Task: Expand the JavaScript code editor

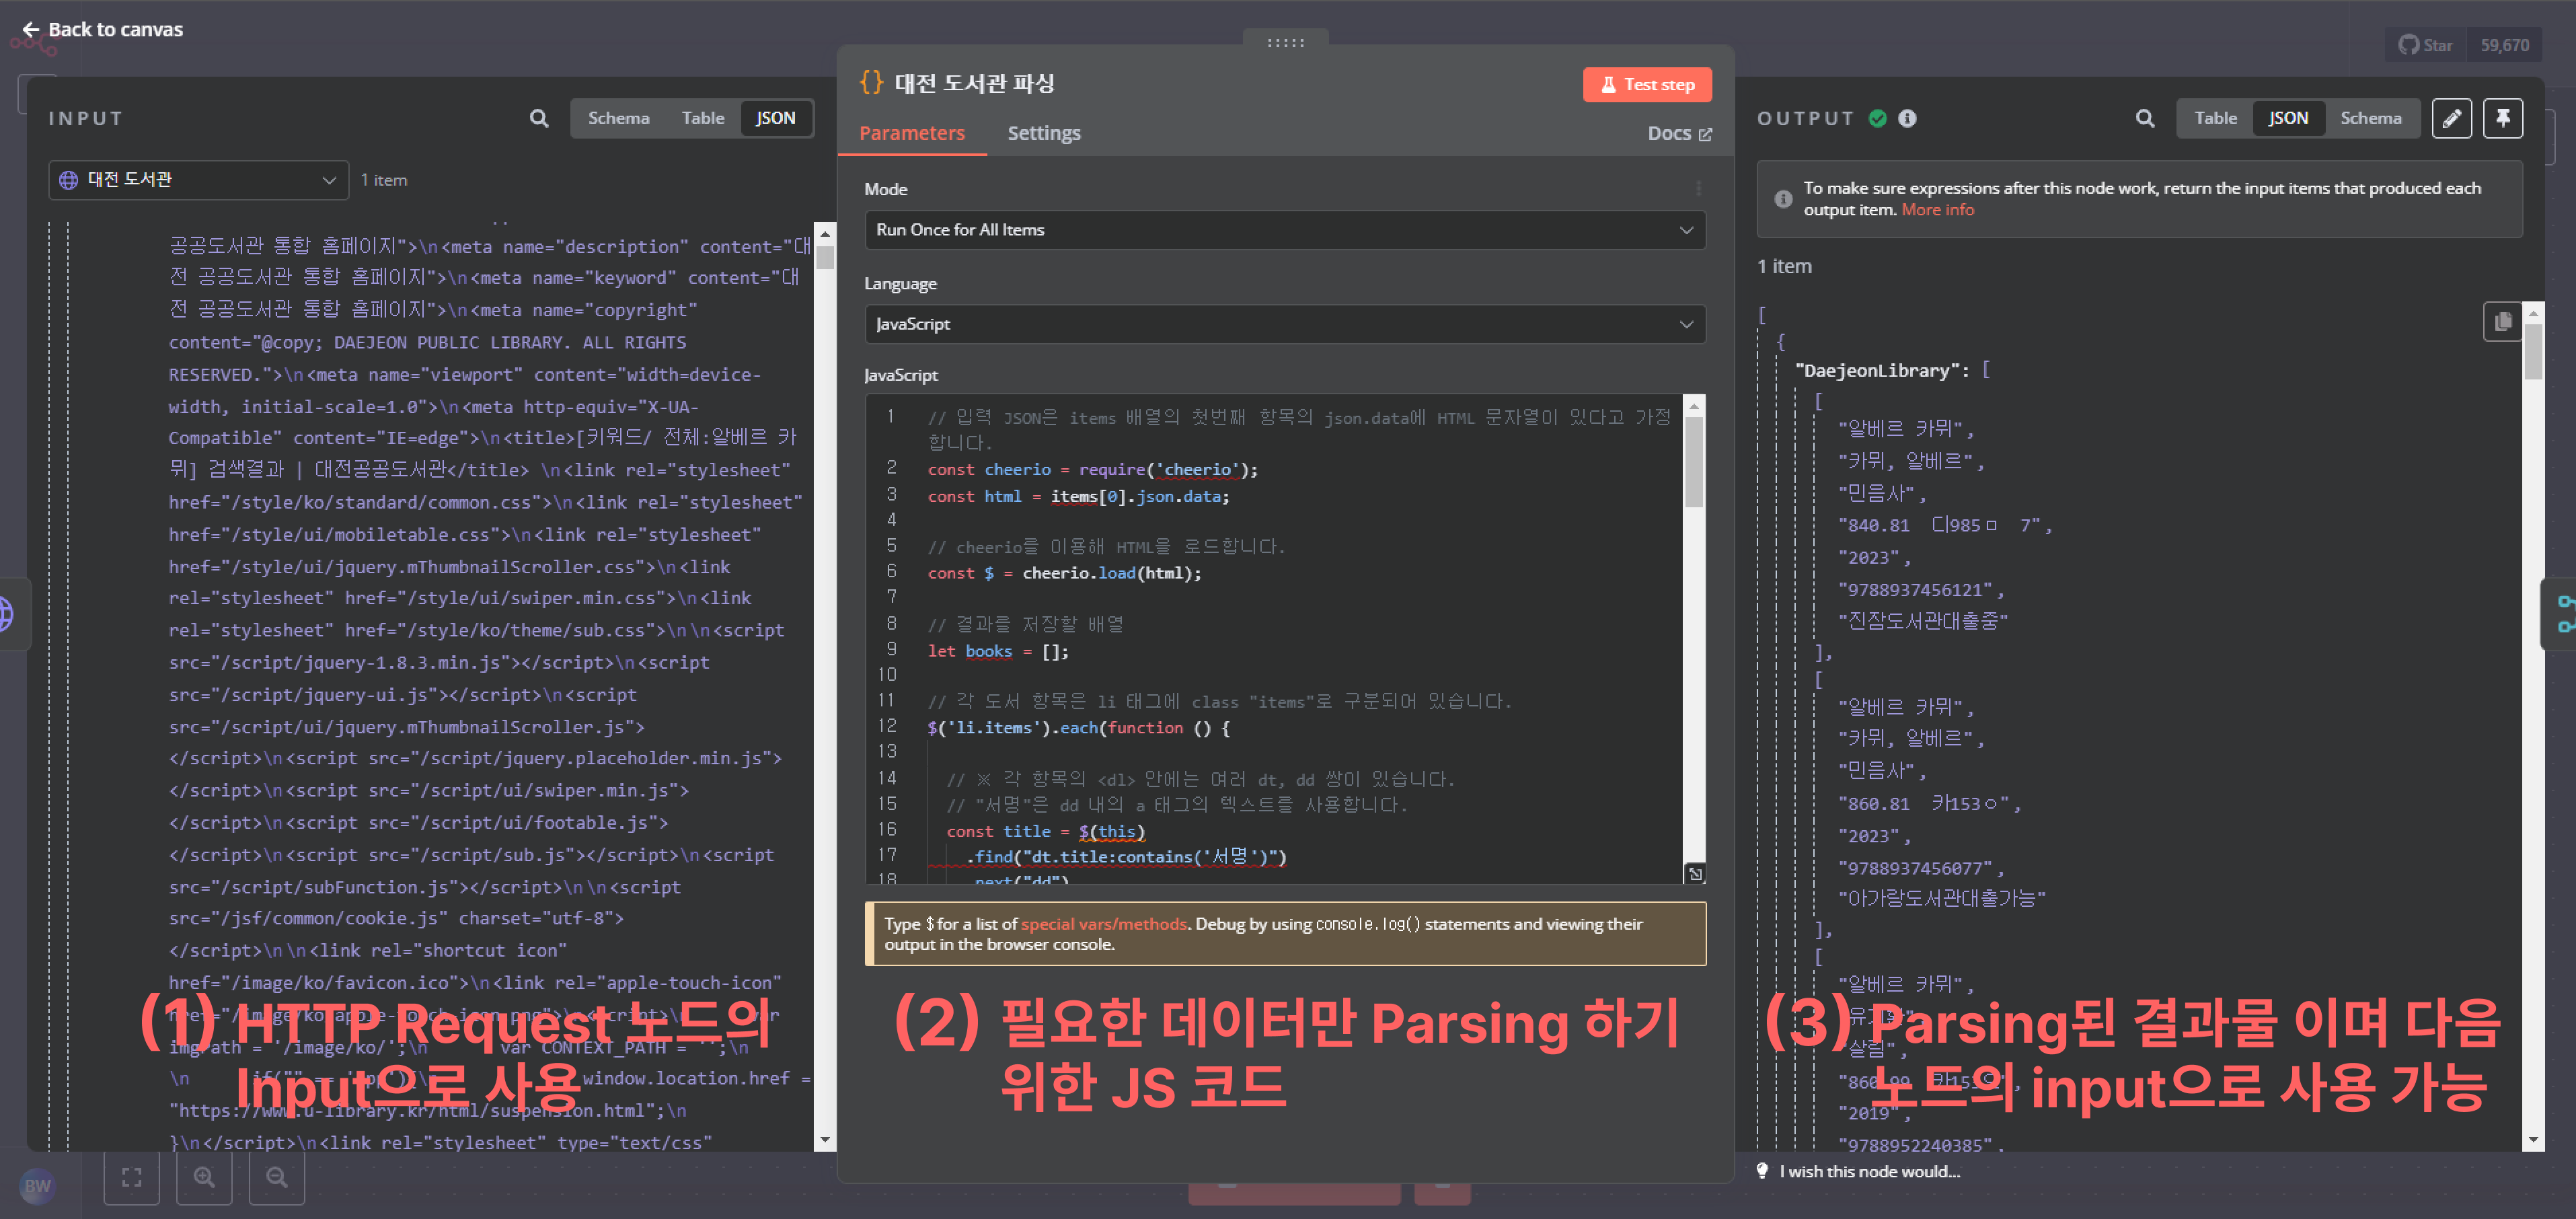Action: 1695,873
